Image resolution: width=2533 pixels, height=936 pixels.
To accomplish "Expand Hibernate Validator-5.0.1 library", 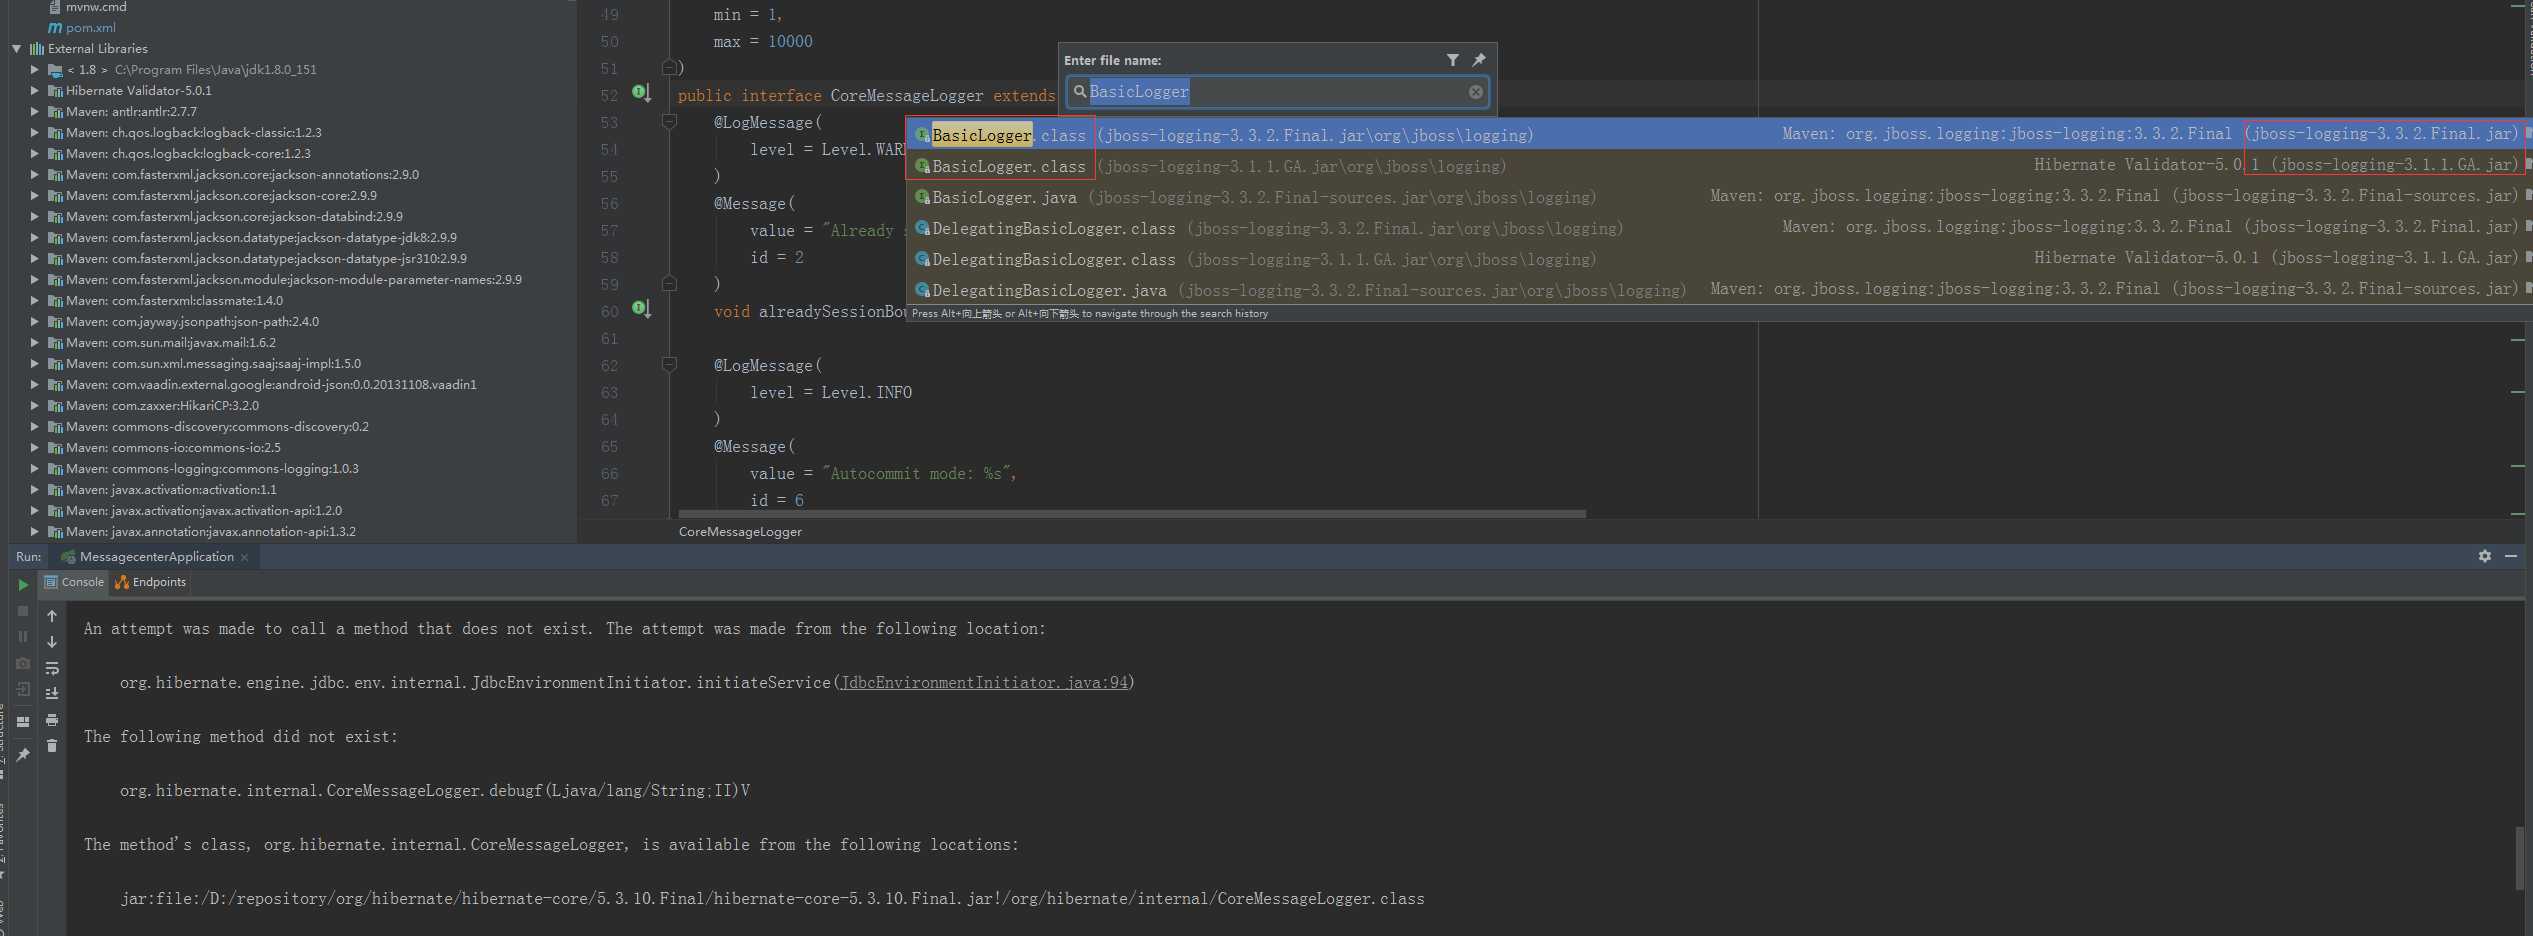I will 34,90.
